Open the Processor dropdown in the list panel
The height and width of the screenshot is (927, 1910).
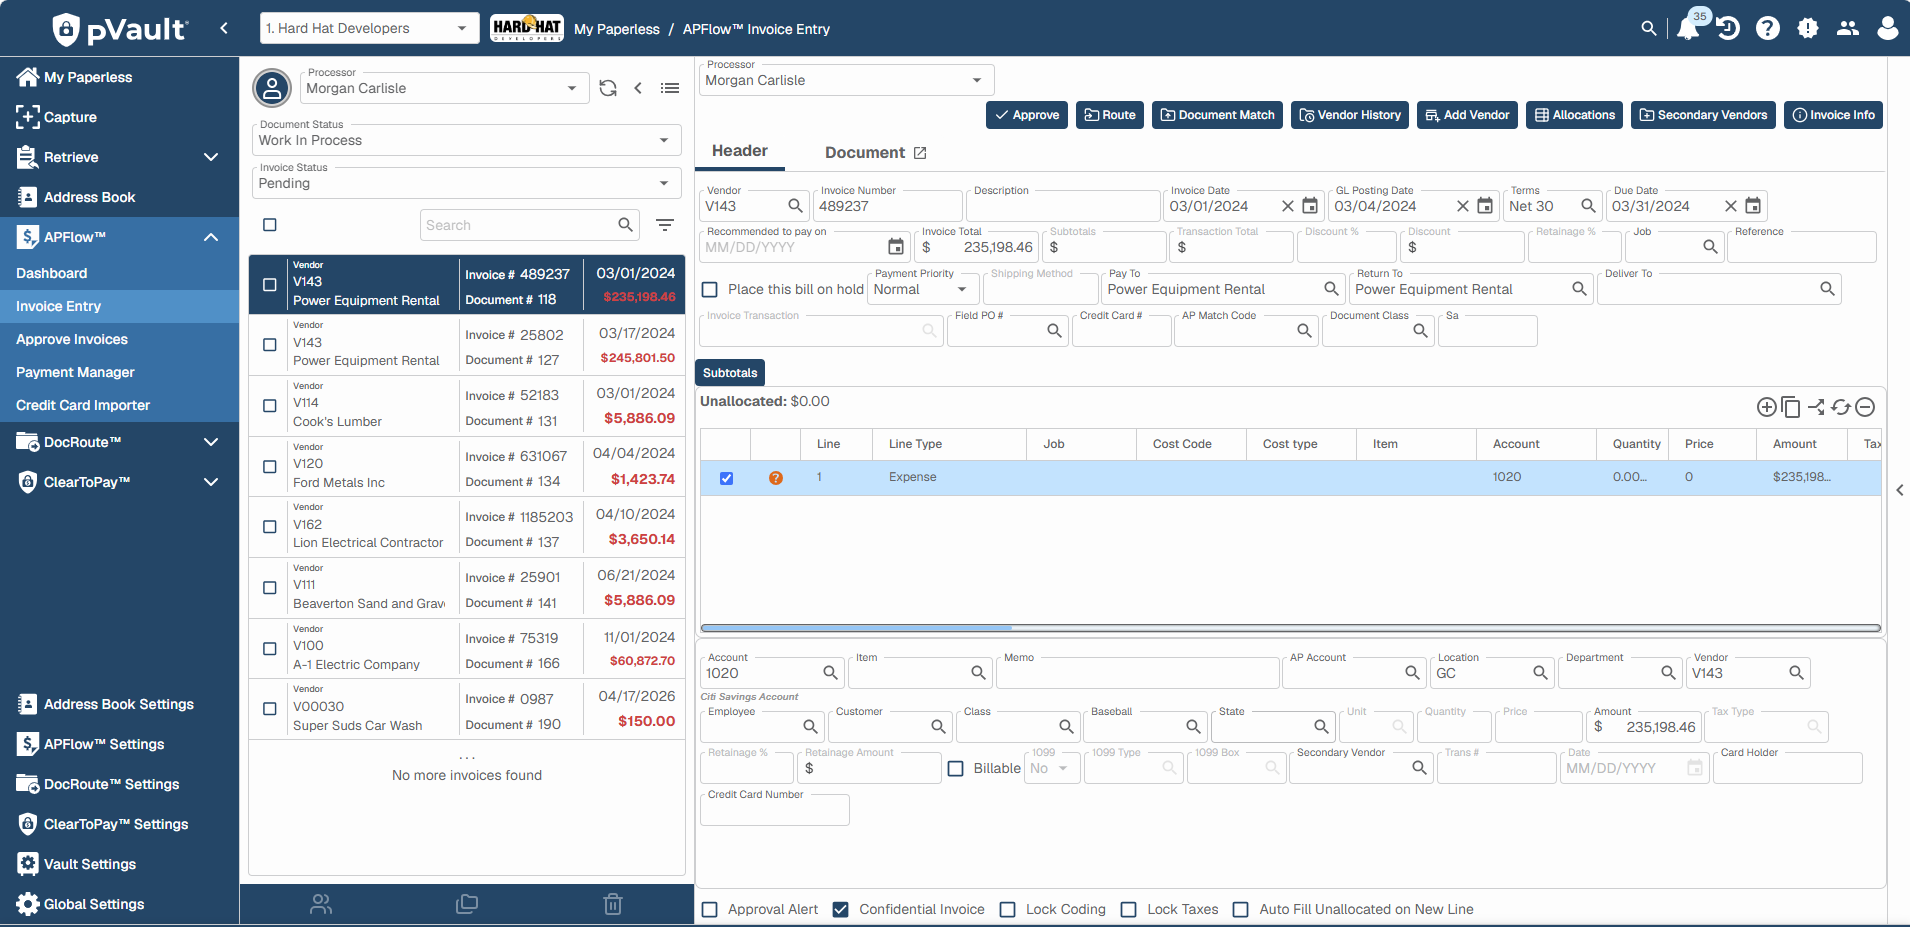[443, 88]
